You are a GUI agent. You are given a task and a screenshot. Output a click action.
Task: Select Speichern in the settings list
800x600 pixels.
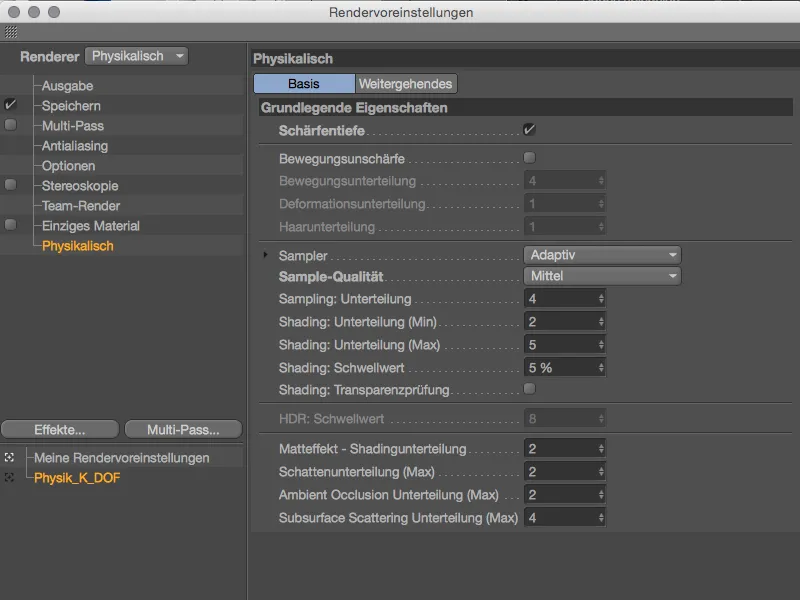(x=71, y=106)
